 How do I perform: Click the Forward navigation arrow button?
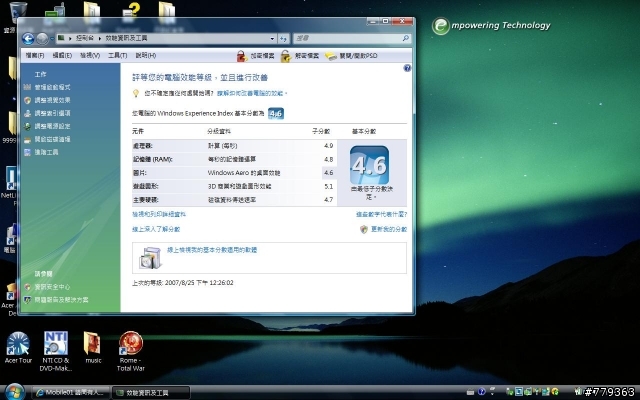(x=42, y=39)
